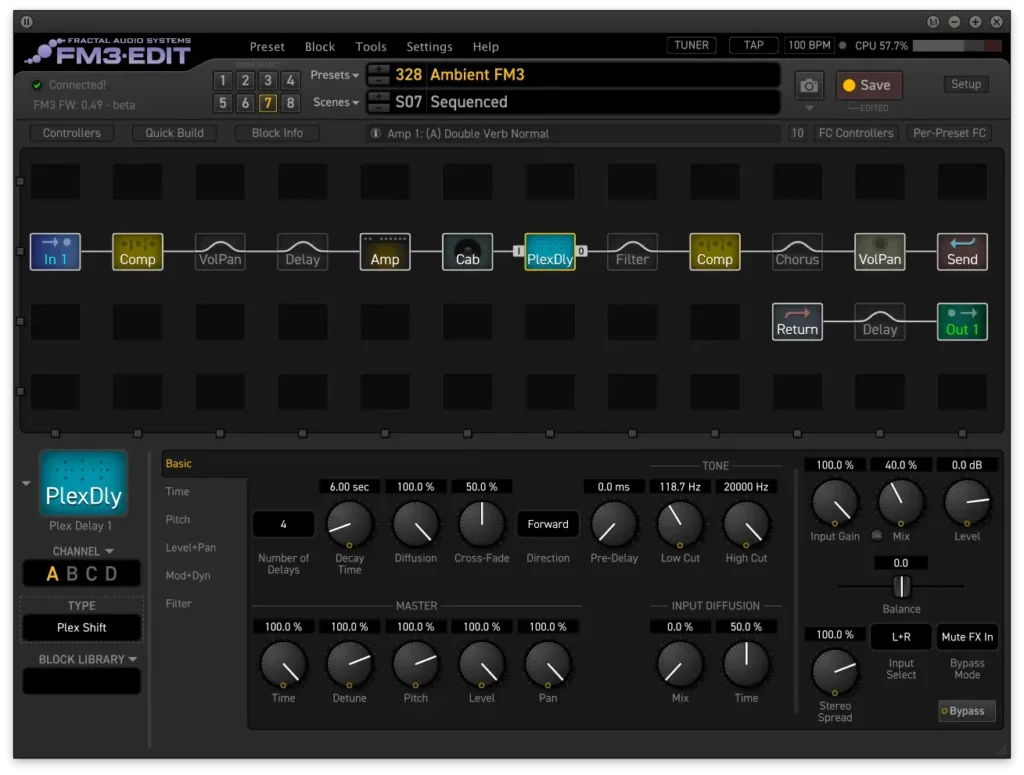This screenshot has width=1024, height=775.
Task: Select the Out 1 output block
Action: click(962, 322)
